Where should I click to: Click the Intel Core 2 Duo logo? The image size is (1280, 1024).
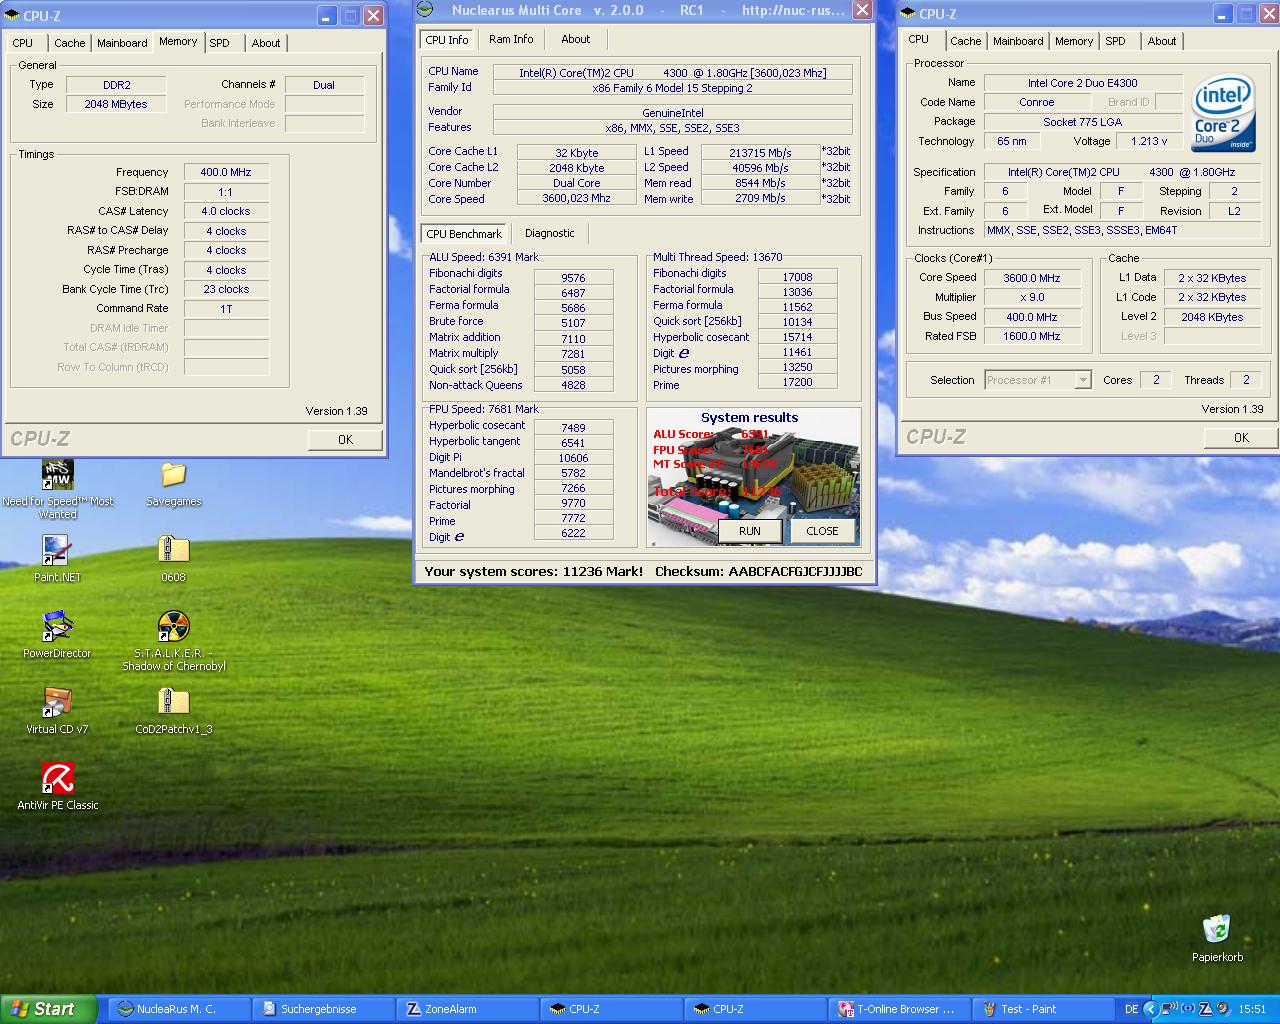click(x=1223, y=114)
